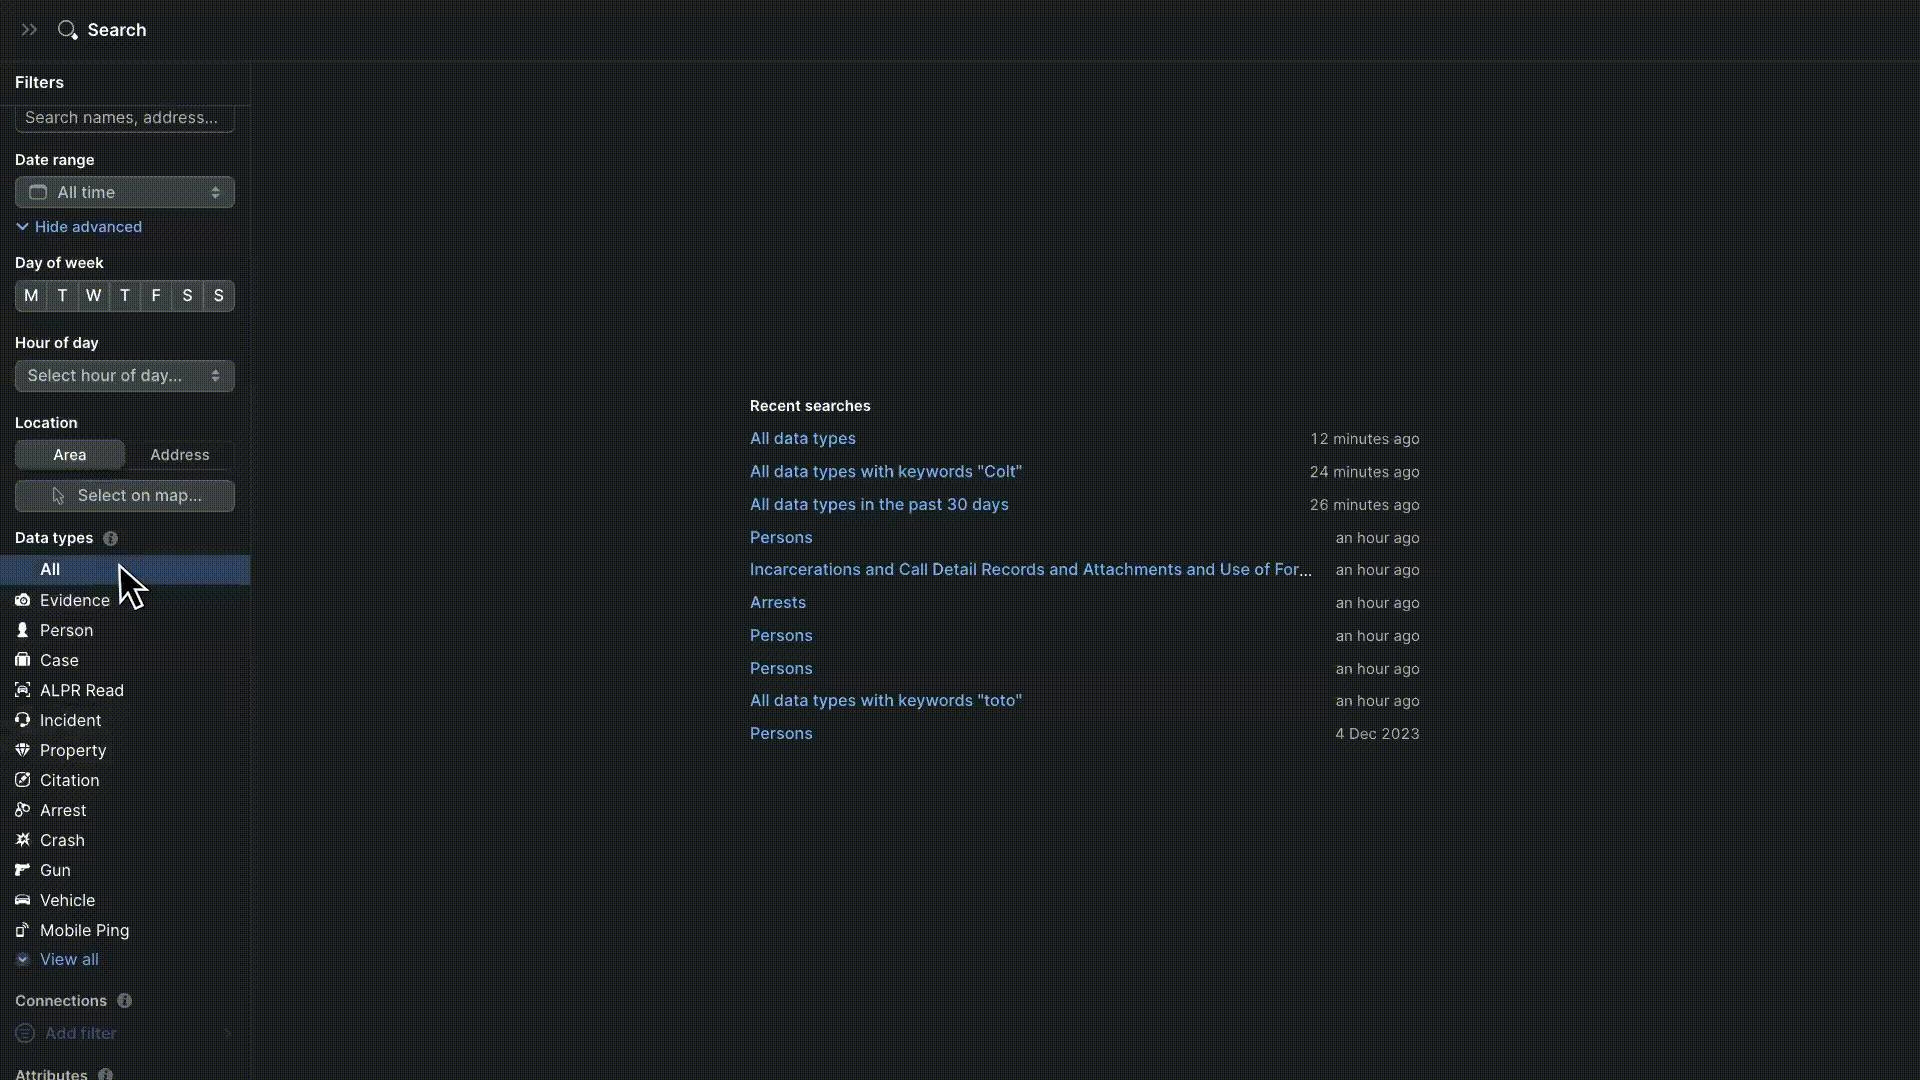Click the Gun icon
1920x1080 pixels.
(x=22, y=870)
